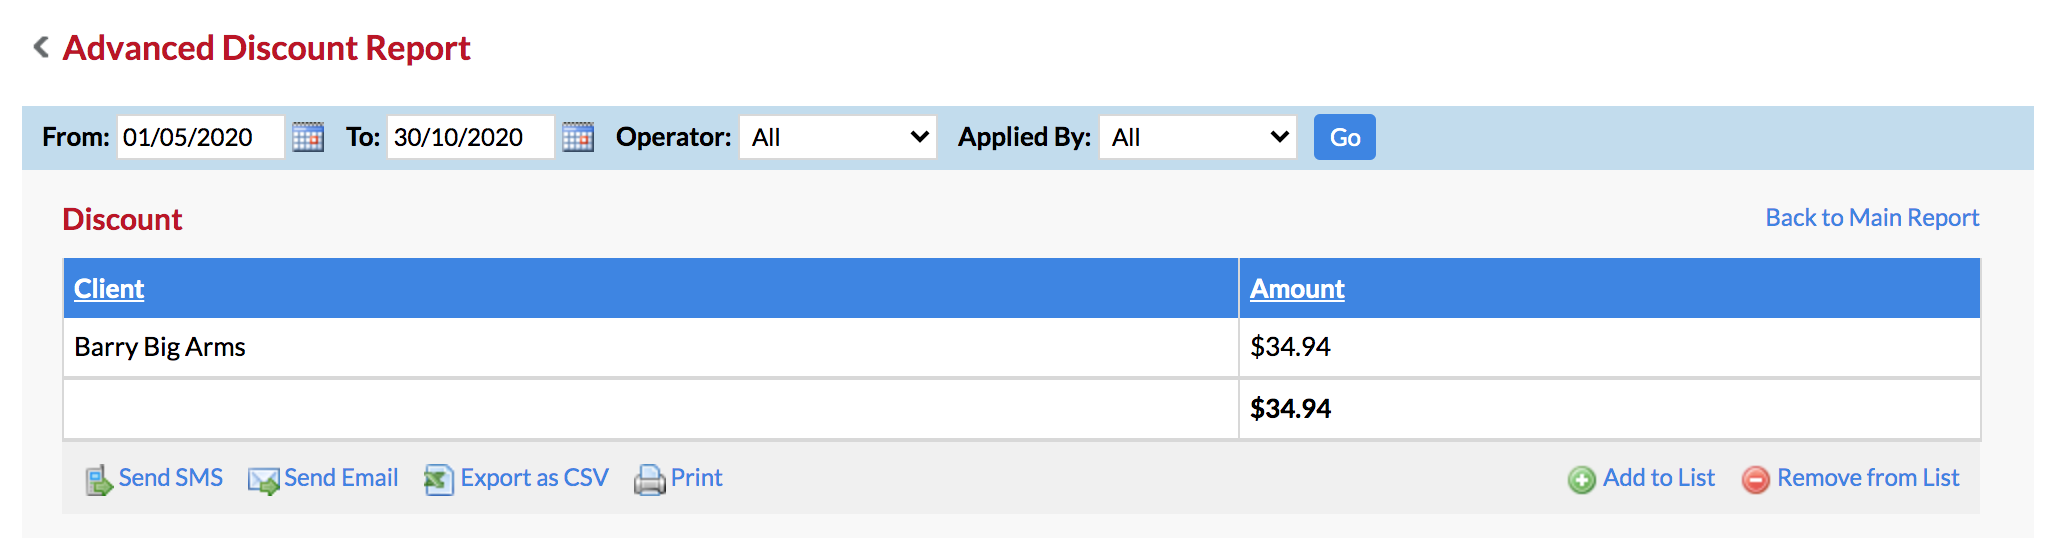Focus the From date input field
The image size is (2060, 538).
coord(201,137)
